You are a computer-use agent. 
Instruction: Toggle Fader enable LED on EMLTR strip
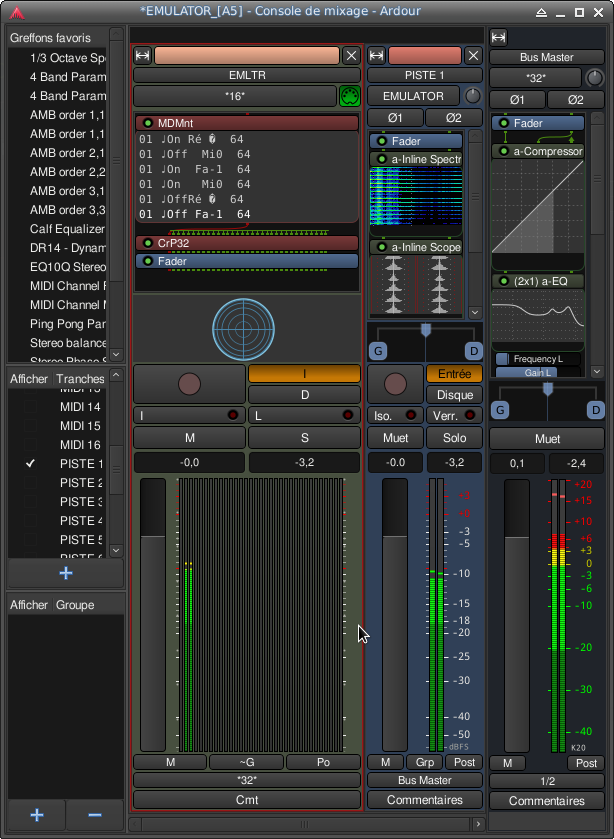click(x=148, y=262)
